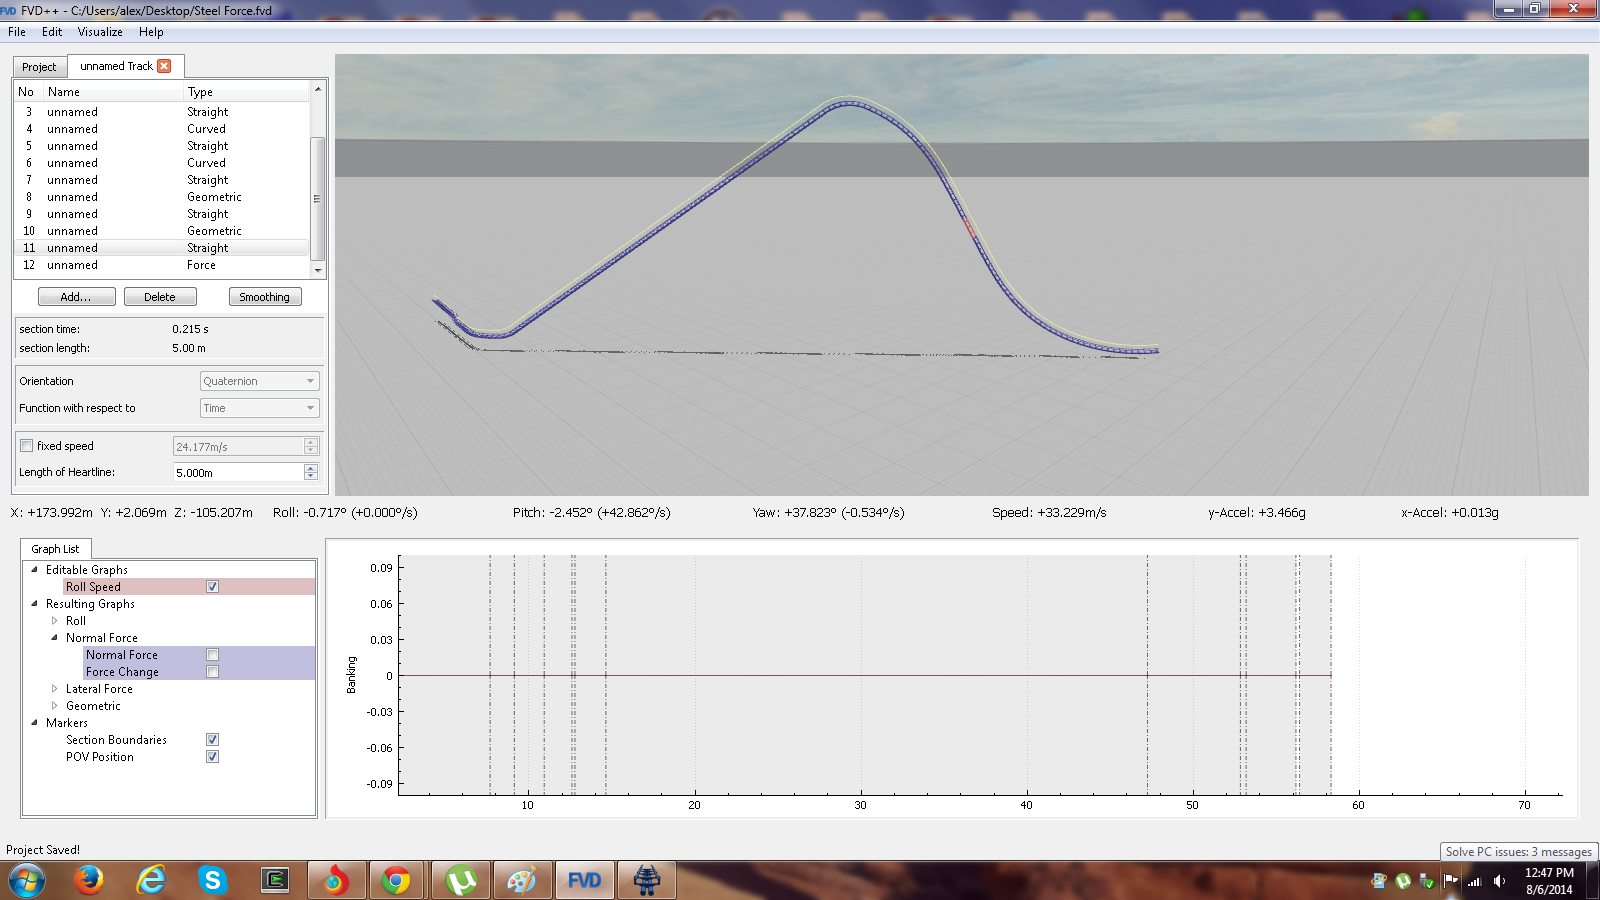Viewport: 1600px width, 900px height.
Task: Click the volume speaker tray icon
Action: (x=1499, y=881)
